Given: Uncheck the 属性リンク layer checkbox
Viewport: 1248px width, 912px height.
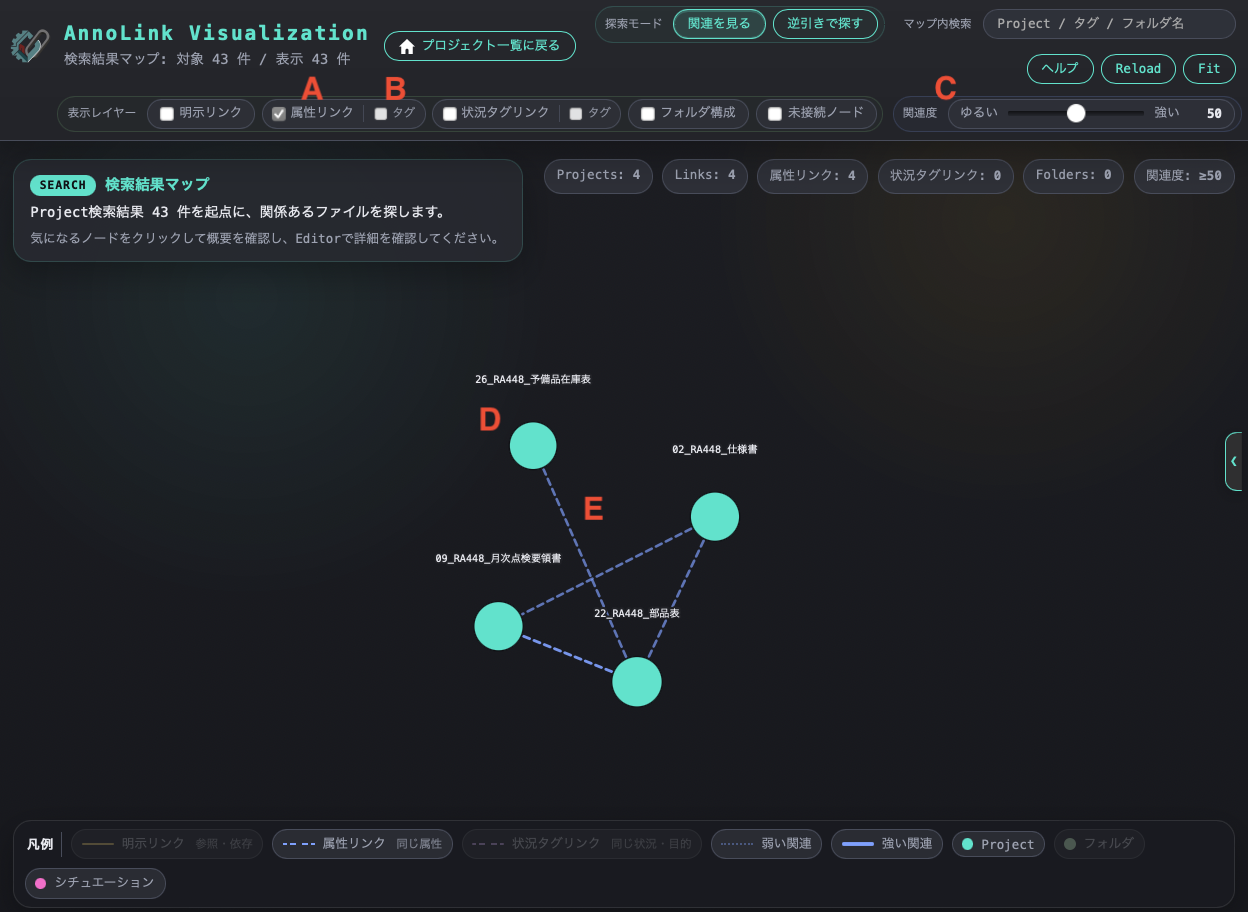Looking at the screenshot, I should [279, 114].
